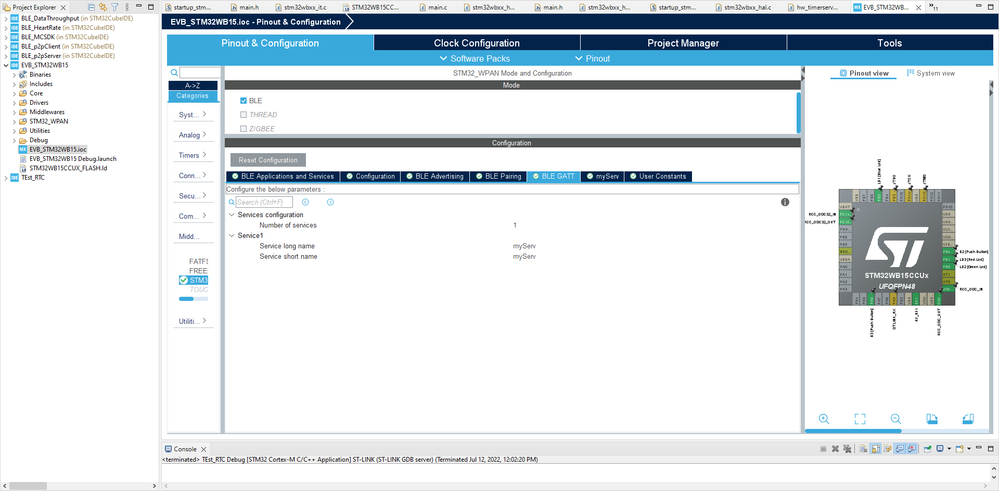This screenshot has width=999, height=491.
Task: Open BLE Pairing tab
Action: [498, 176]
